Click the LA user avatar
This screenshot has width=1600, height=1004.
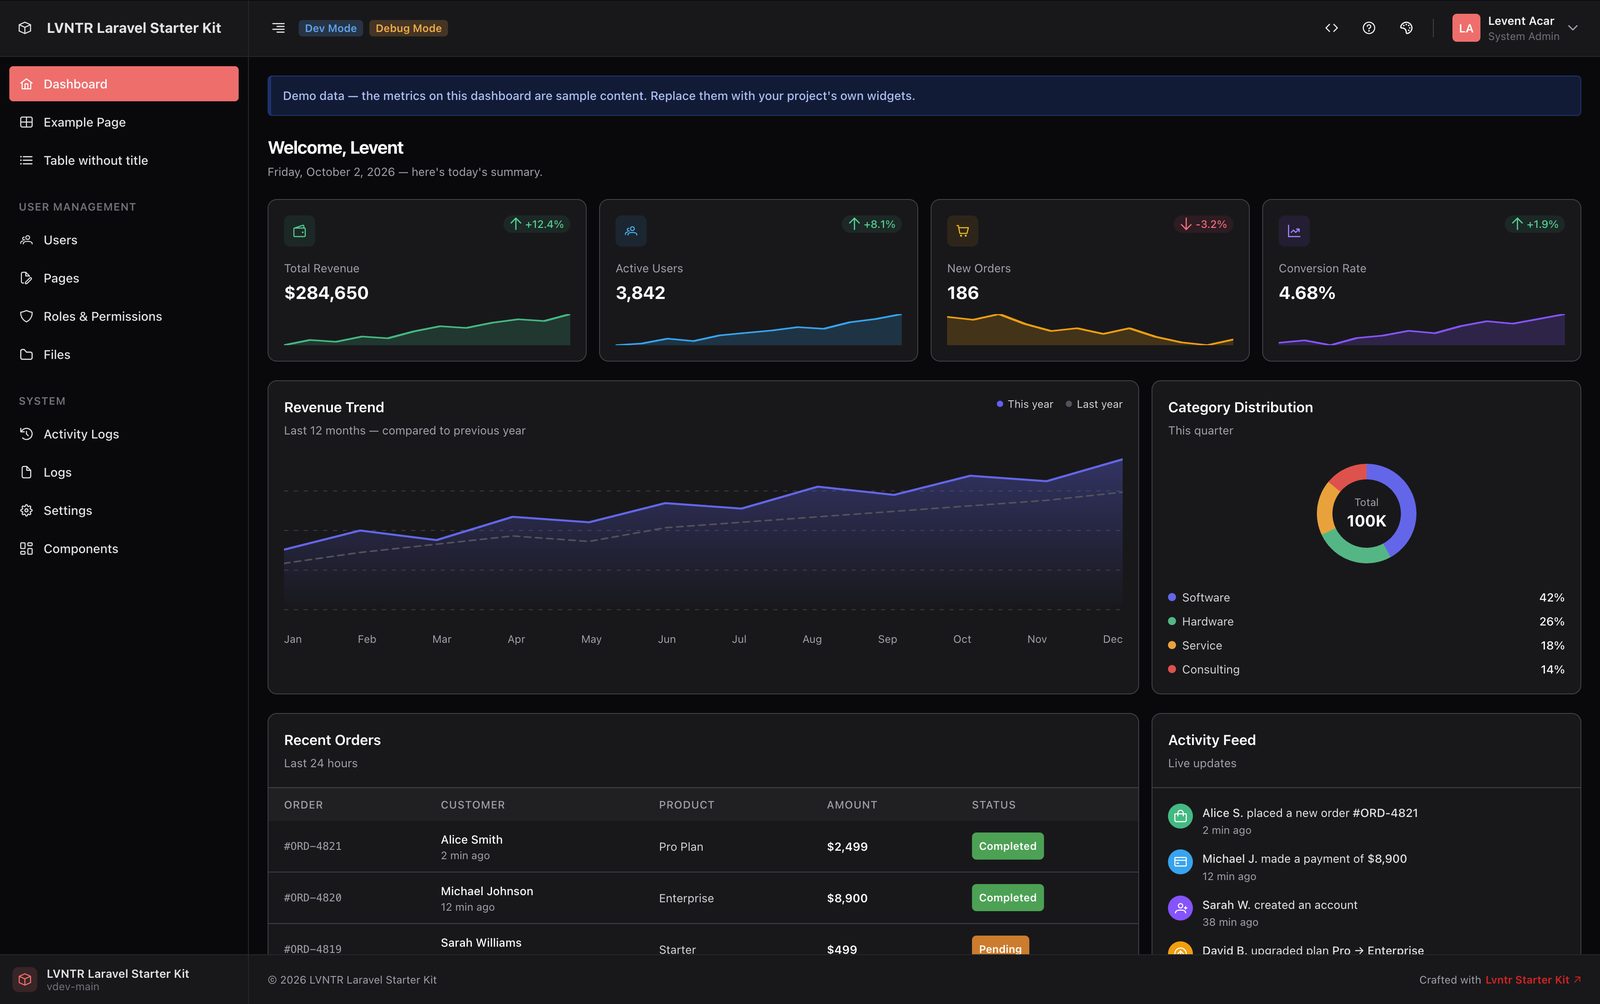[x=1466, y=28]
